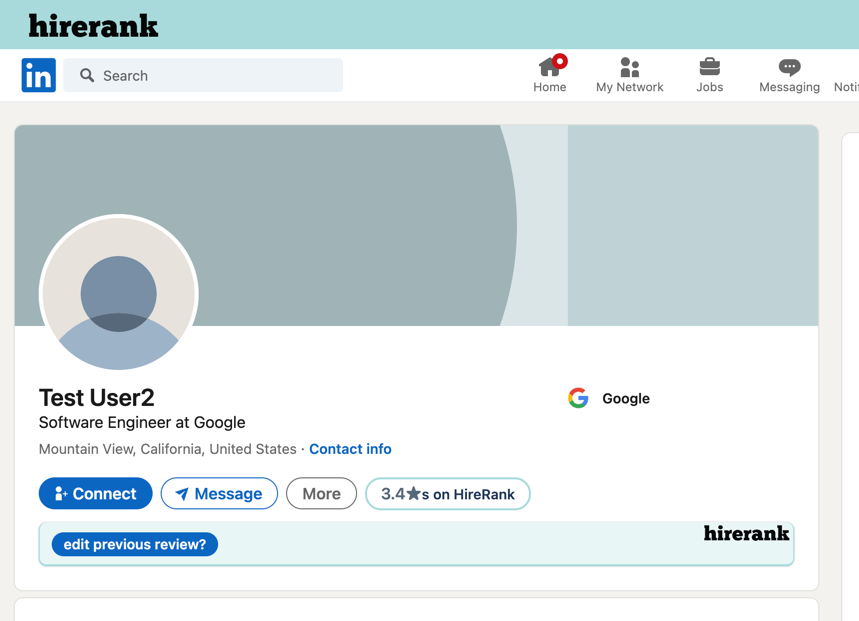Click the hirerank logo in review bar
The width and height of the screenshot is (859, 621).
pyautogui.click(x=746, y=533)
